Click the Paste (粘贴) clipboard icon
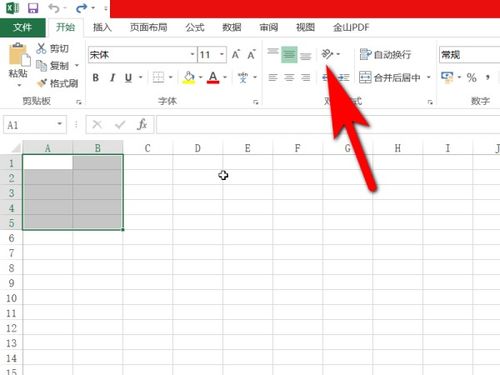500x375 pixels. (19, 54)
